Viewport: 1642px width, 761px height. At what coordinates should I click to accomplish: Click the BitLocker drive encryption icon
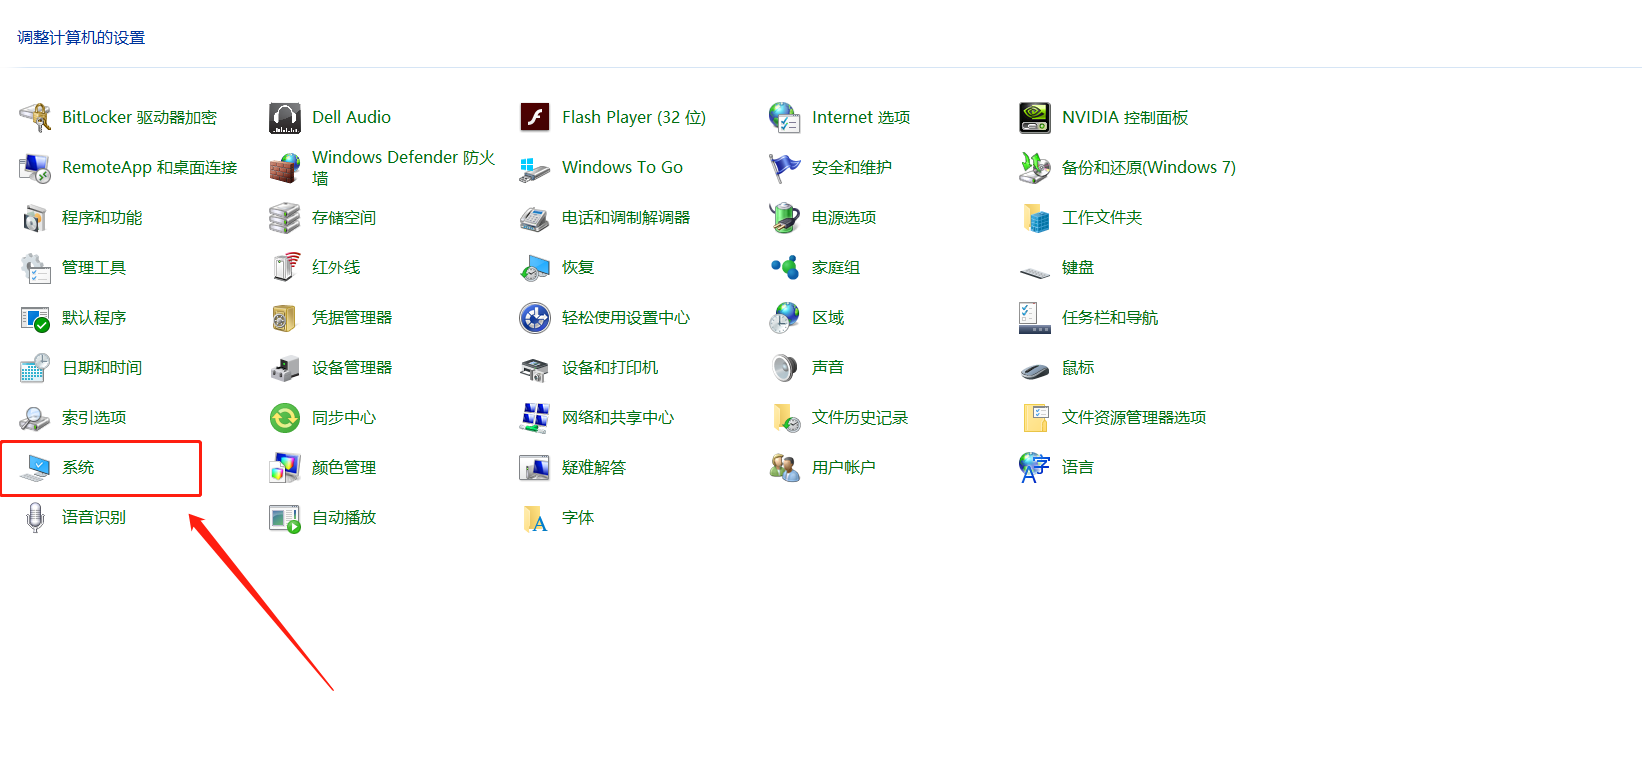point(35,118)
